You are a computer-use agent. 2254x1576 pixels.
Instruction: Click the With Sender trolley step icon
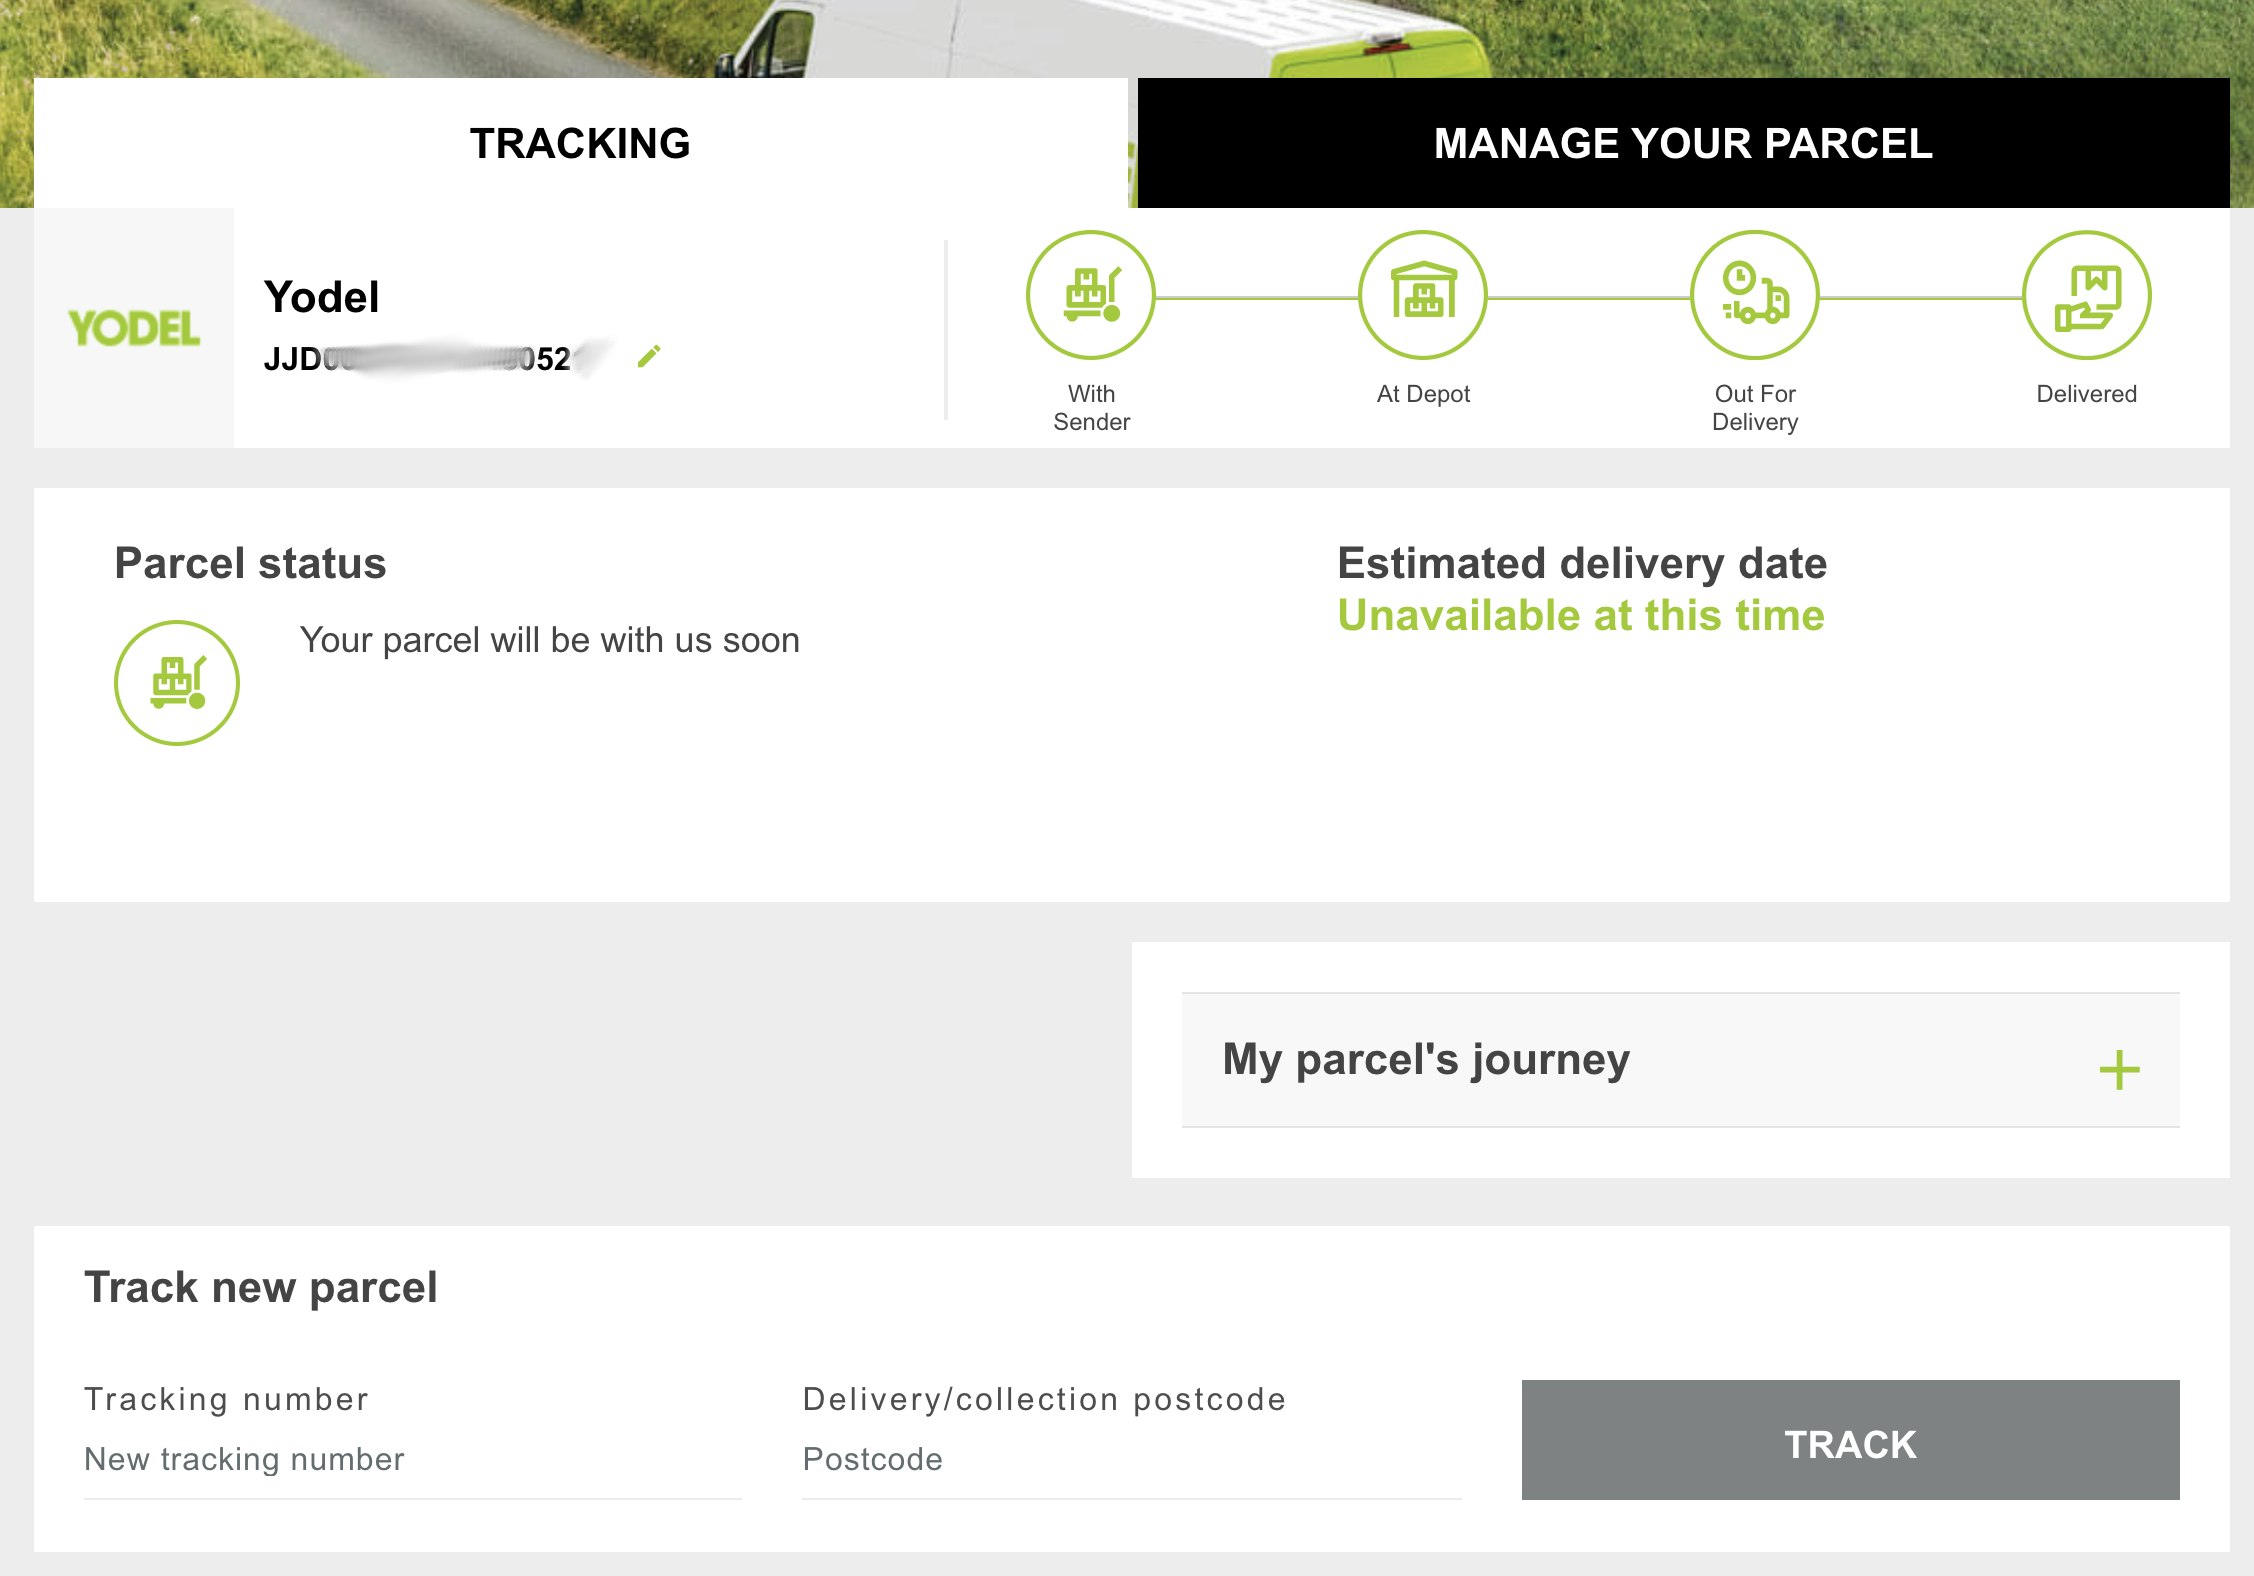click(1090, 295)
